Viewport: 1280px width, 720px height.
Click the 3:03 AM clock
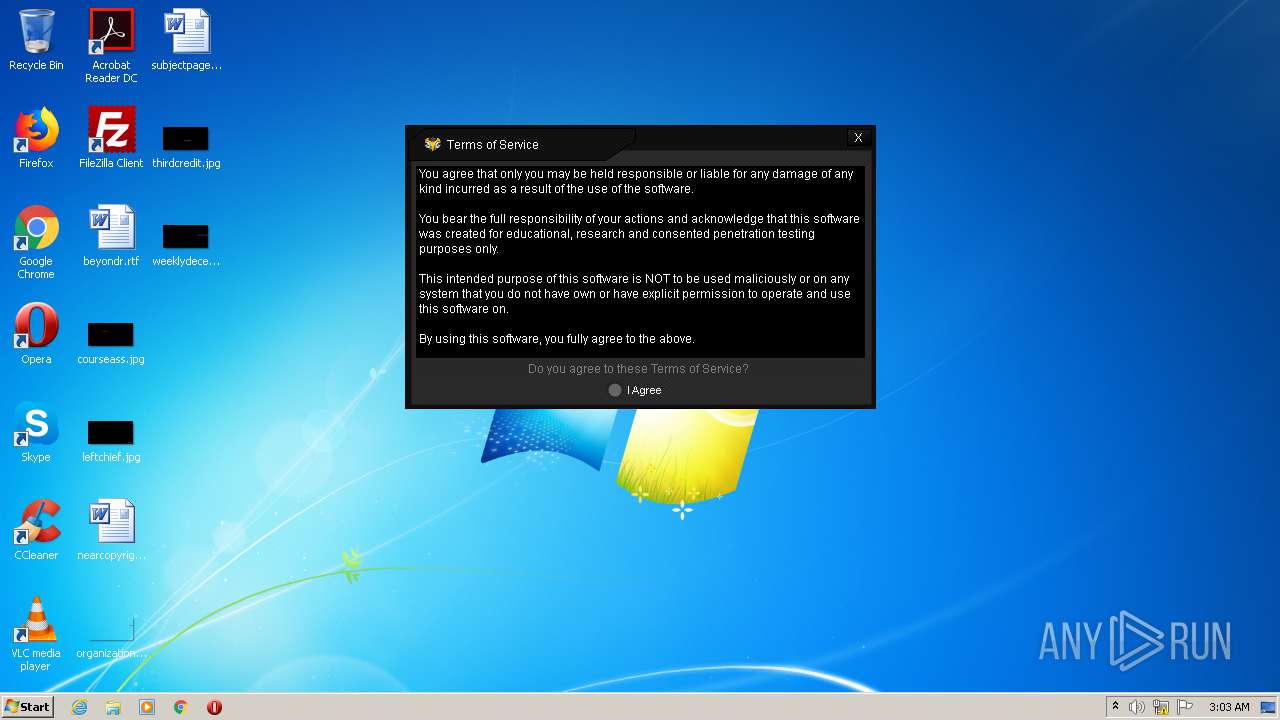pos(1229,707)
